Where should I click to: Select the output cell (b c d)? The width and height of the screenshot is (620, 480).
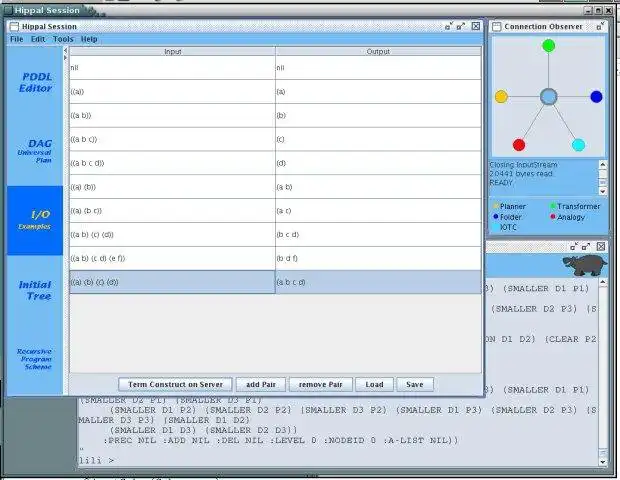pyautogui.click(x=378, y=234)
